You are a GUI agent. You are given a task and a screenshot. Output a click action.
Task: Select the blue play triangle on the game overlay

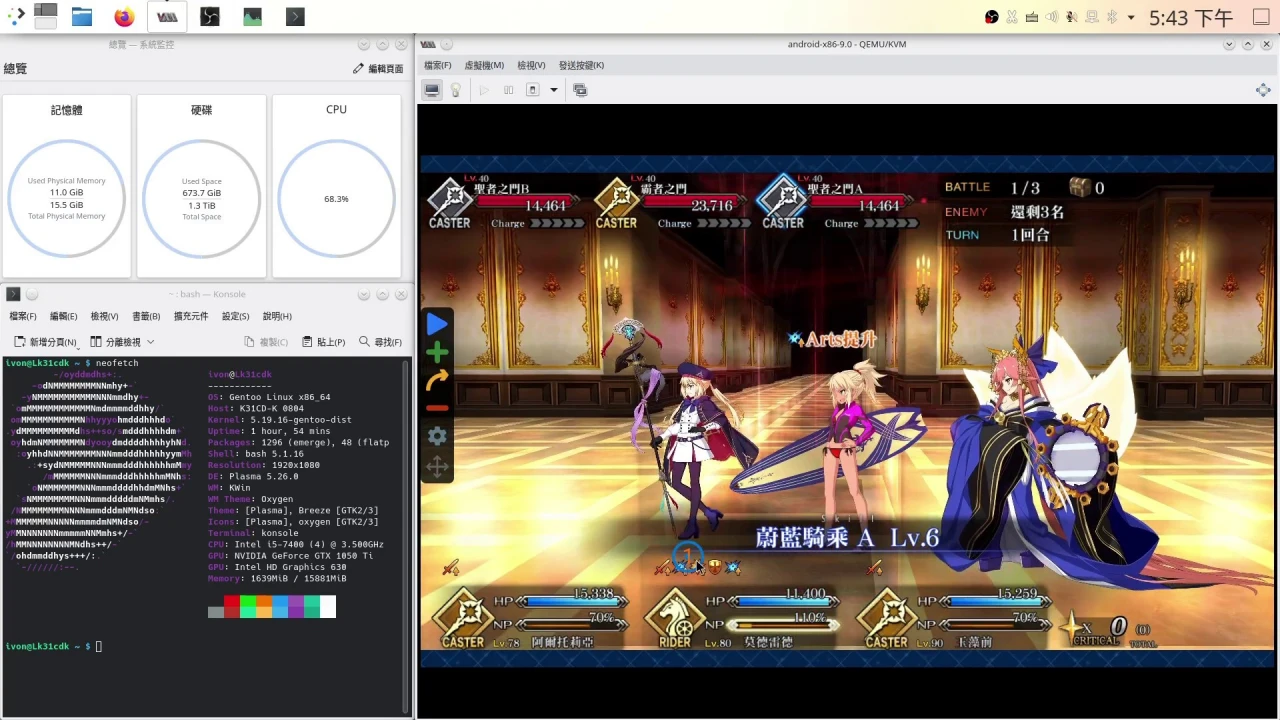point(437,323)
